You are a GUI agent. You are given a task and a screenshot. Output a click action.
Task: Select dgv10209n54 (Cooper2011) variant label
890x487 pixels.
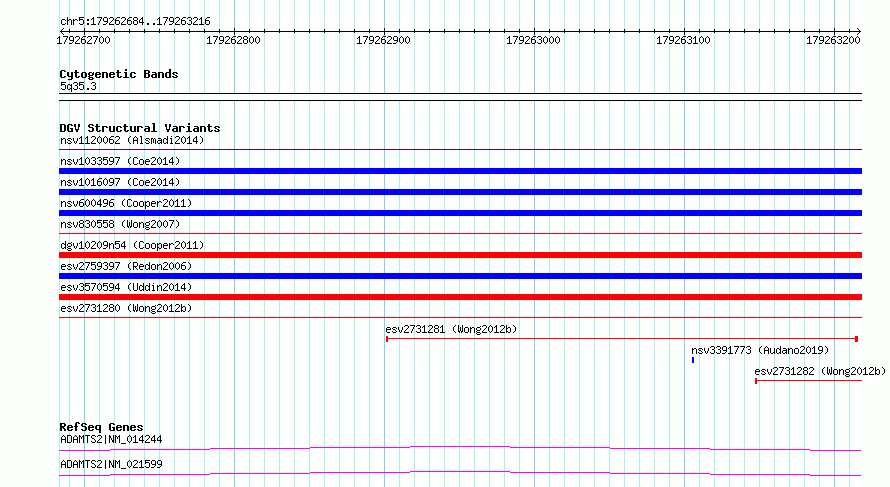(132, 245)
